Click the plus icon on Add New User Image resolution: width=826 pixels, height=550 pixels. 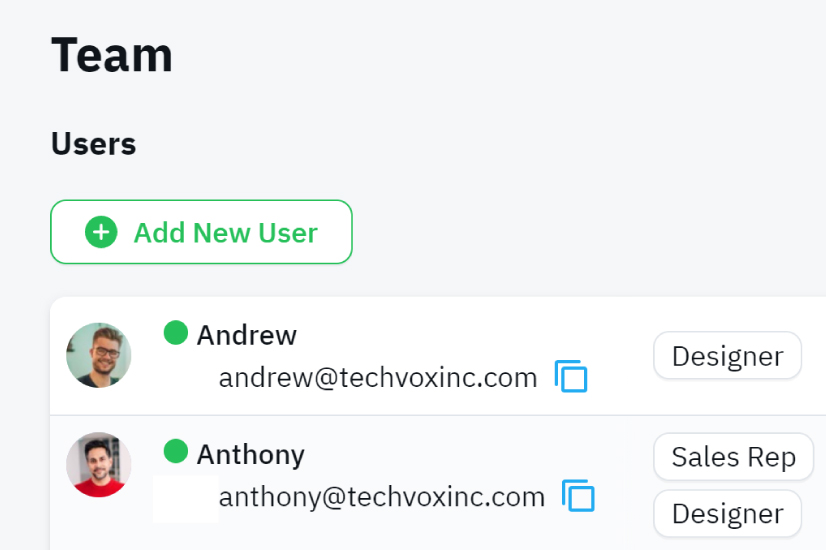tap(101, 233)
